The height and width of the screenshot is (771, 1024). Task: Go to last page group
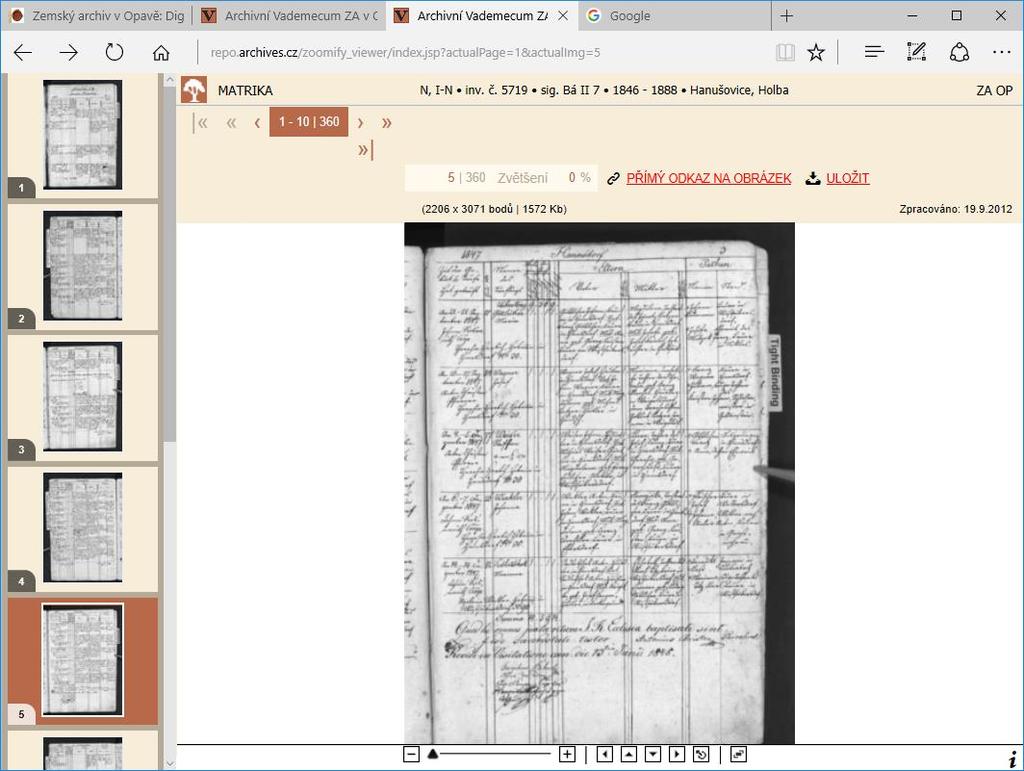tap(365, 150)
